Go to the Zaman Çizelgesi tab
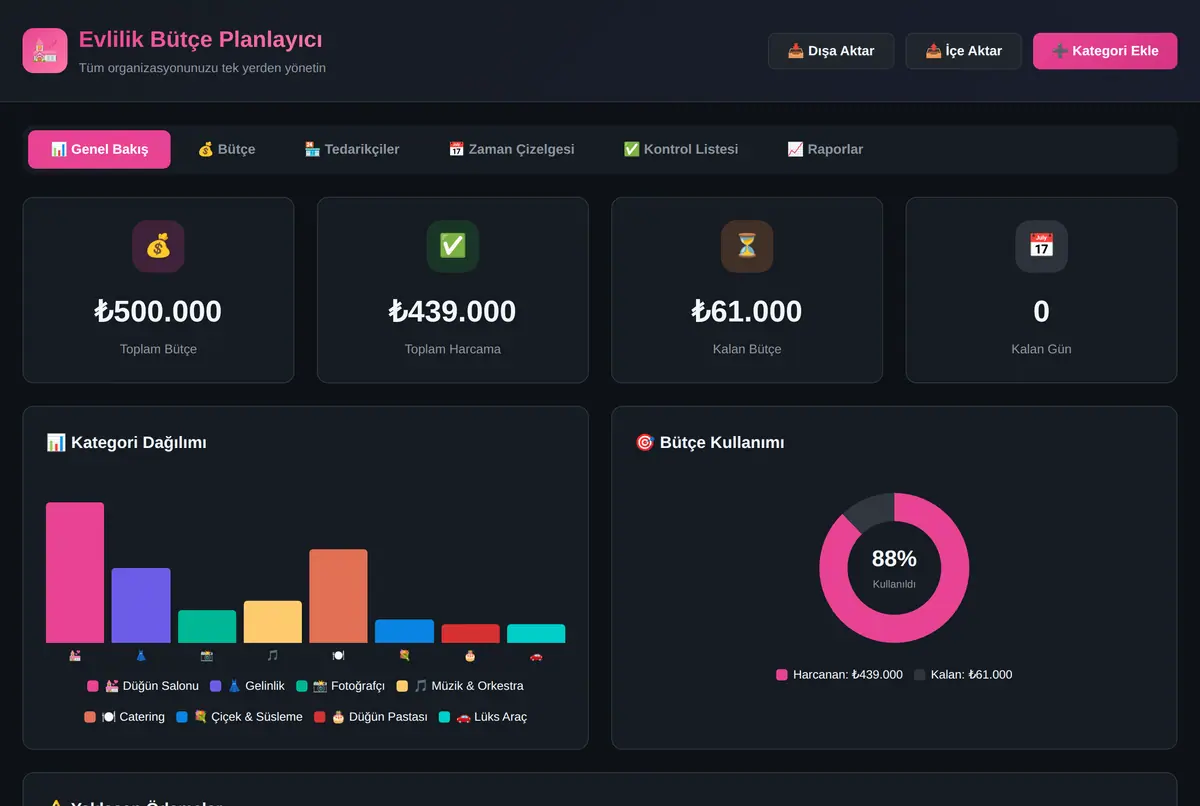 tap(511, 149)
